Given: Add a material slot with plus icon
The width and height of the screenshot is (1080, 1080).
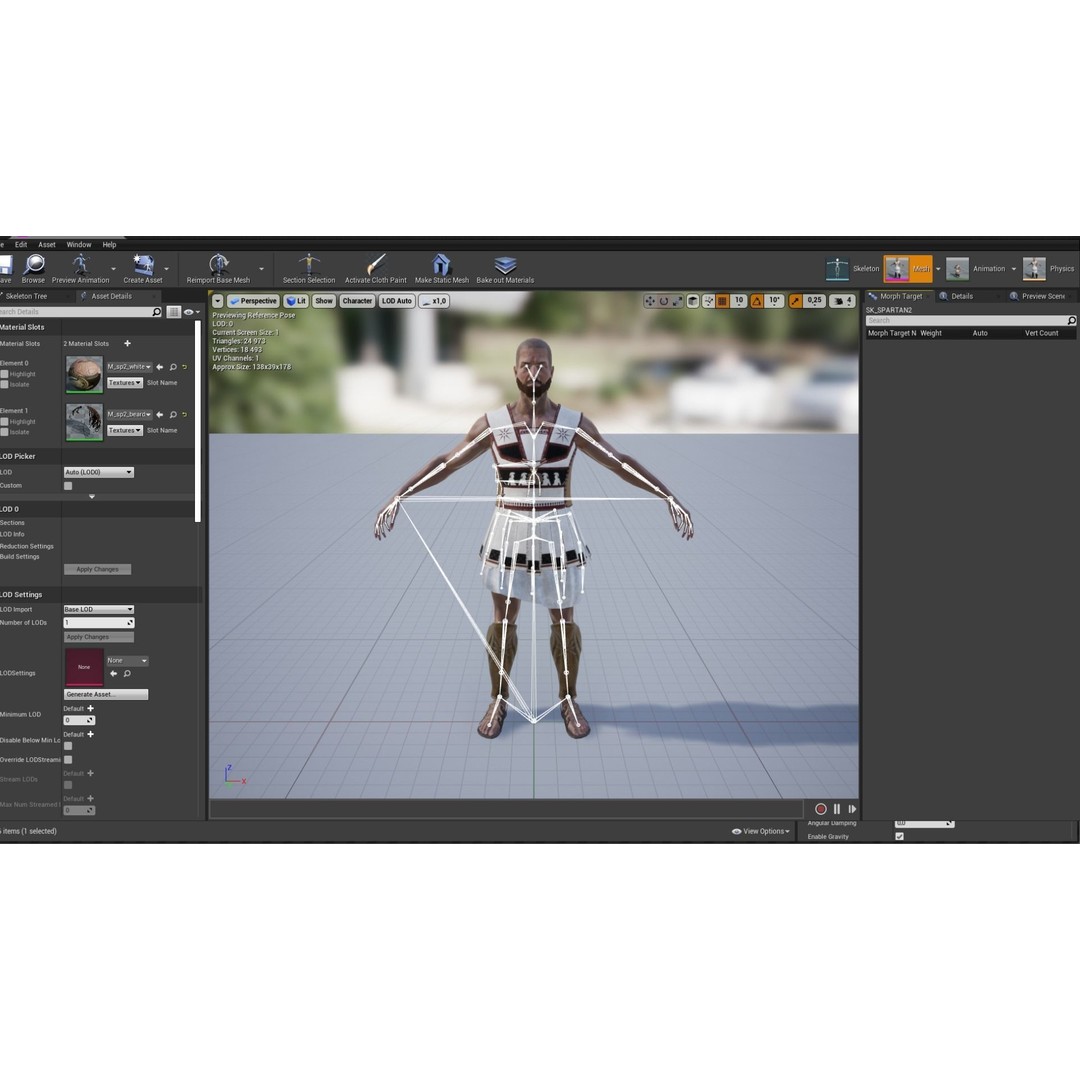Looking at the screenshot, I should tap(127, 343).
